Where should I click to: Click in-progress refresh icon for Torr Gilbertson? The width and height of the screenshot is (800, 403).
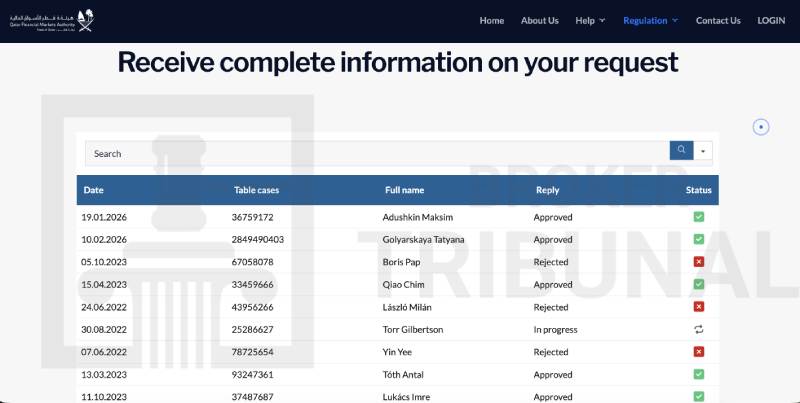point(698,330)
